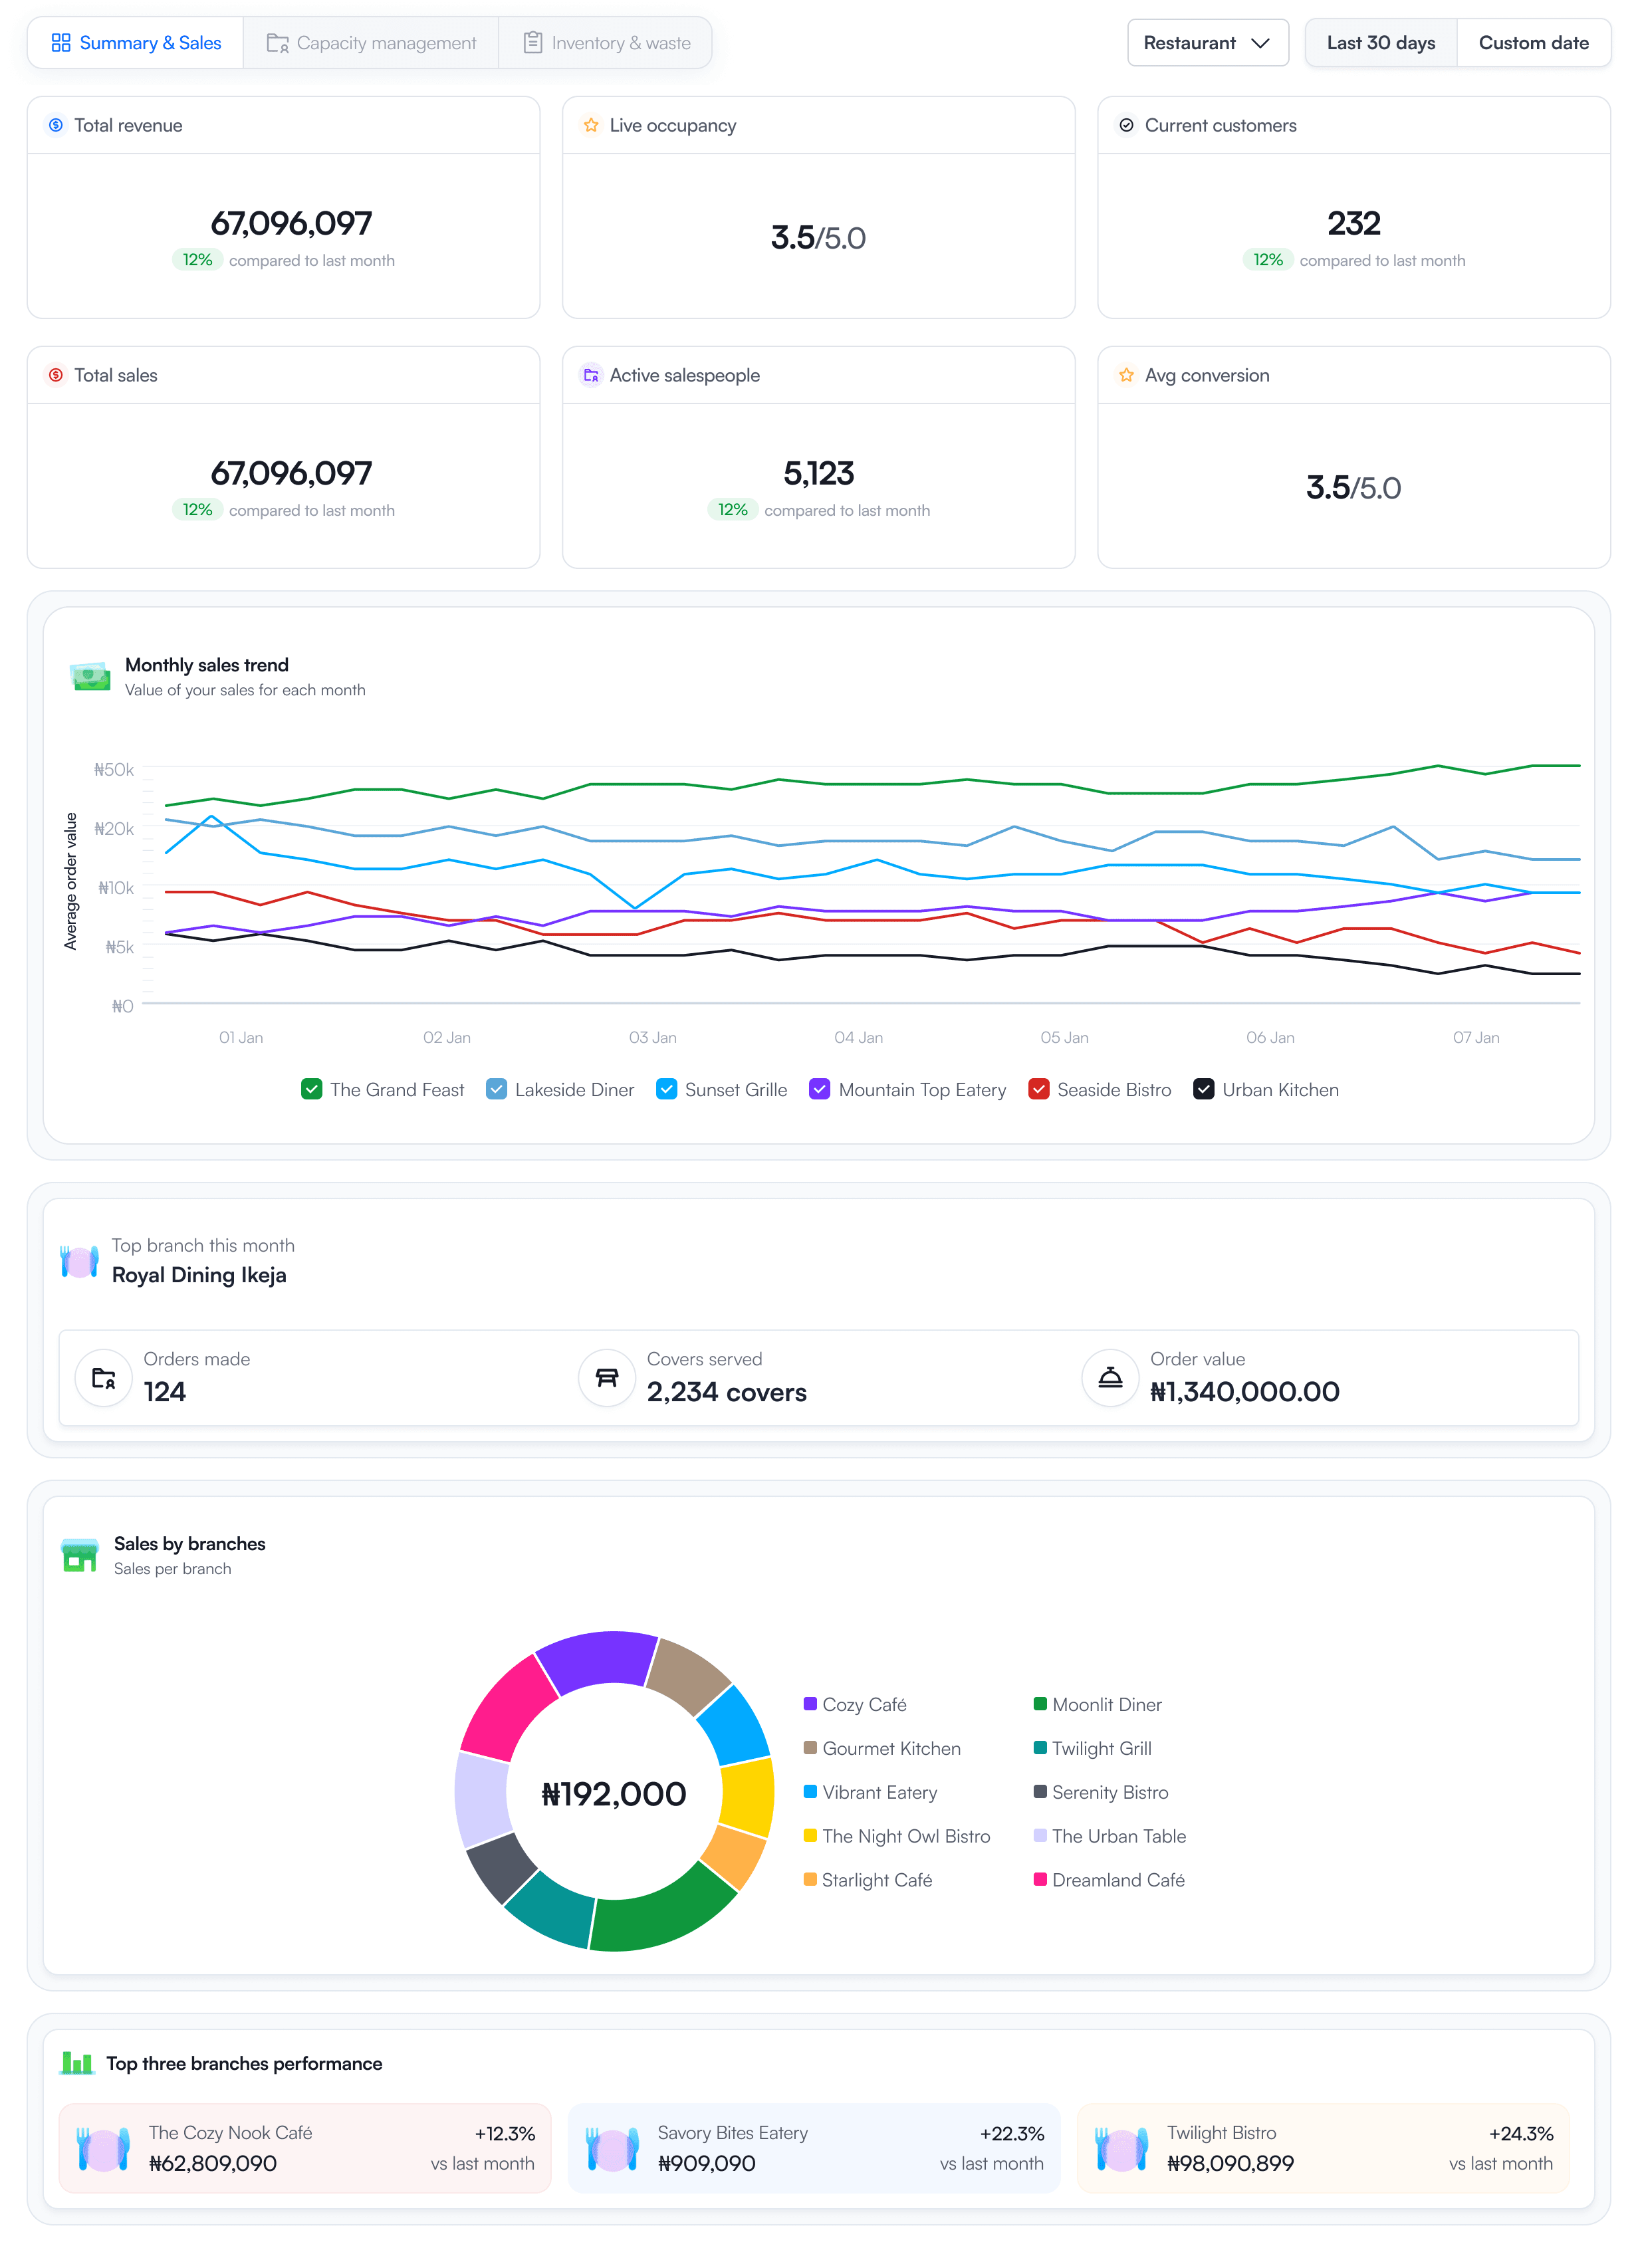Click the Vibrant Eatery blue legend swatch
Viewport: 1638px width, 2268px height.
point(810,1791)
